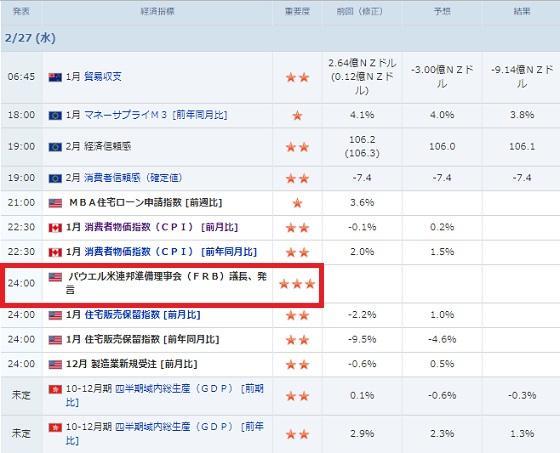
Task: Click the 経済指標 column header
Action: pos(158,11)
